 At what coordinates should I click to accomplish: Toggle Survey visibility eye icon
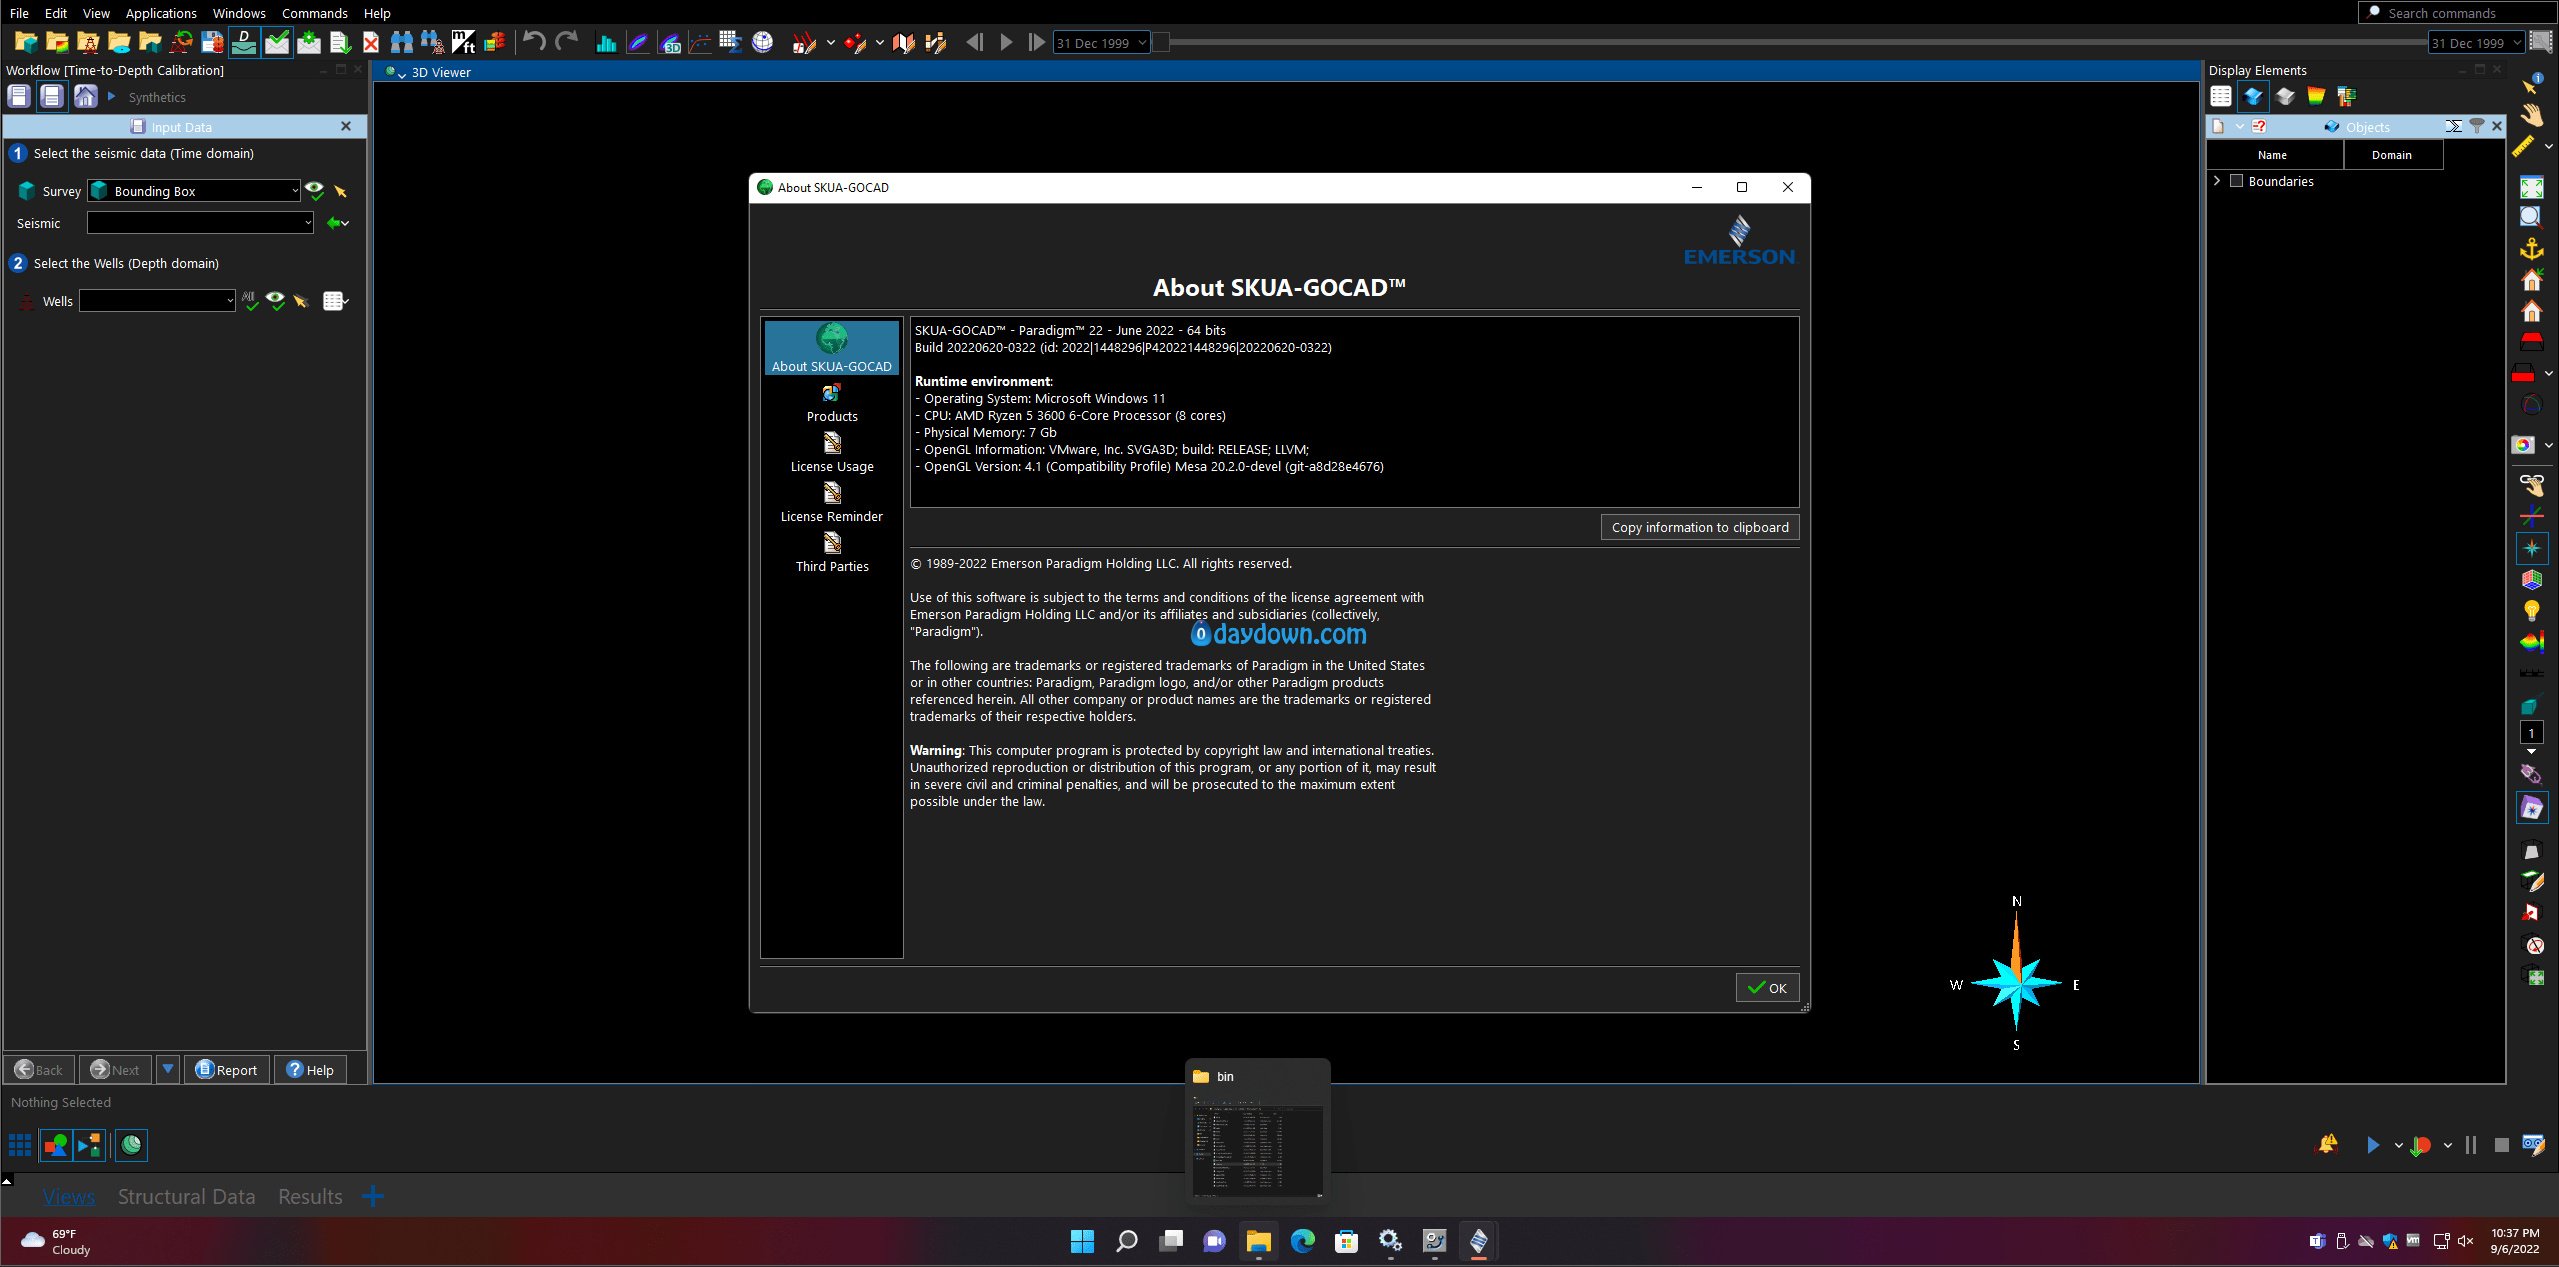coord(315,190)
